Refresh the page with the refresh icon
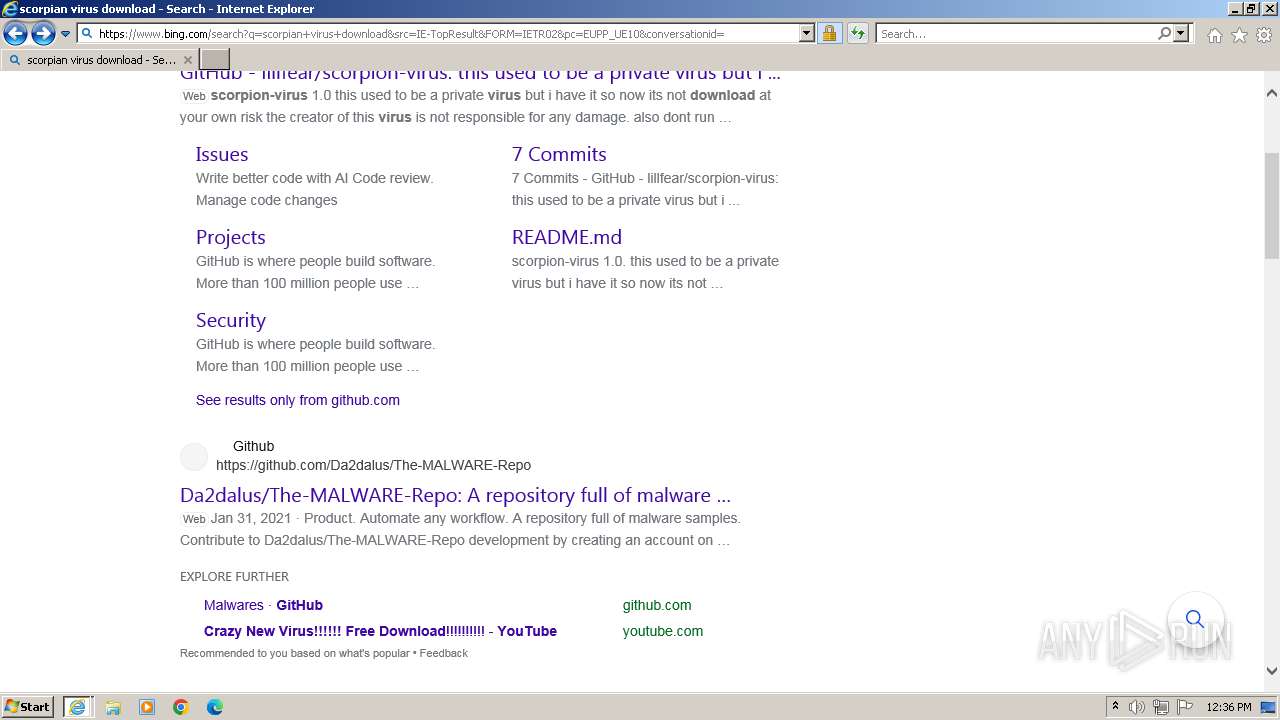This screenshot has width=1280, height=720. [x=857, y=34]
